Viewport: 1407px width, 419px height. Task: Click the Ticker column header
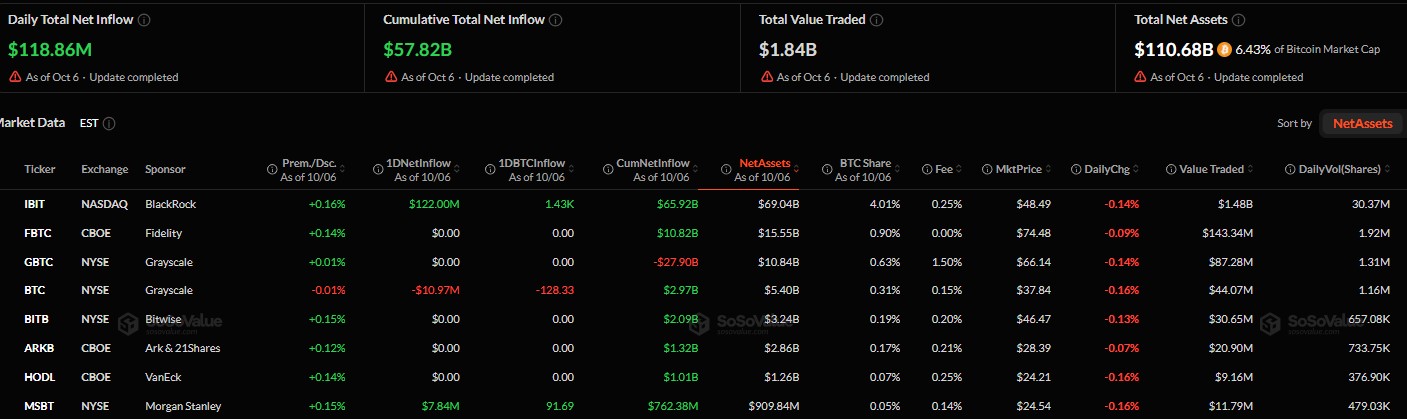tap(40, 170)
